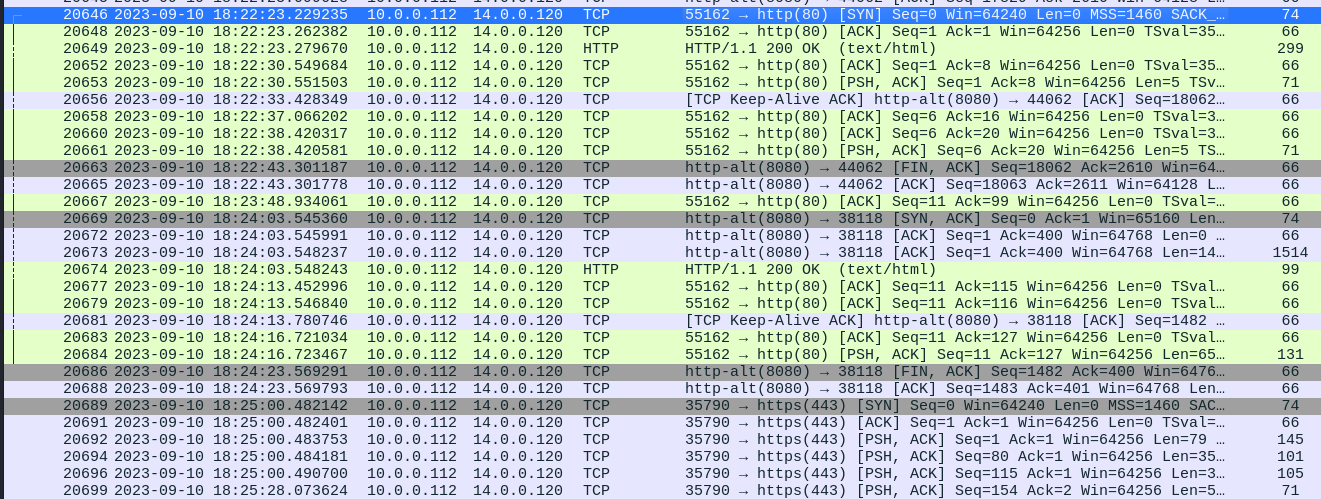Select packet 20696 with Seq=115
This screenshot has height=499, width=1321.
[x=660, y=474]
